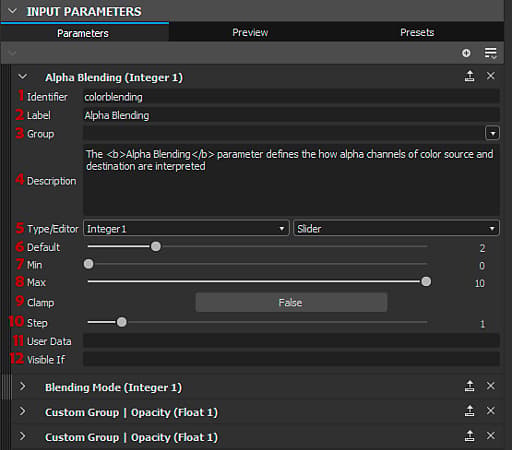
Task: Open the parameters list options menu icon
Action: (491, 53)
